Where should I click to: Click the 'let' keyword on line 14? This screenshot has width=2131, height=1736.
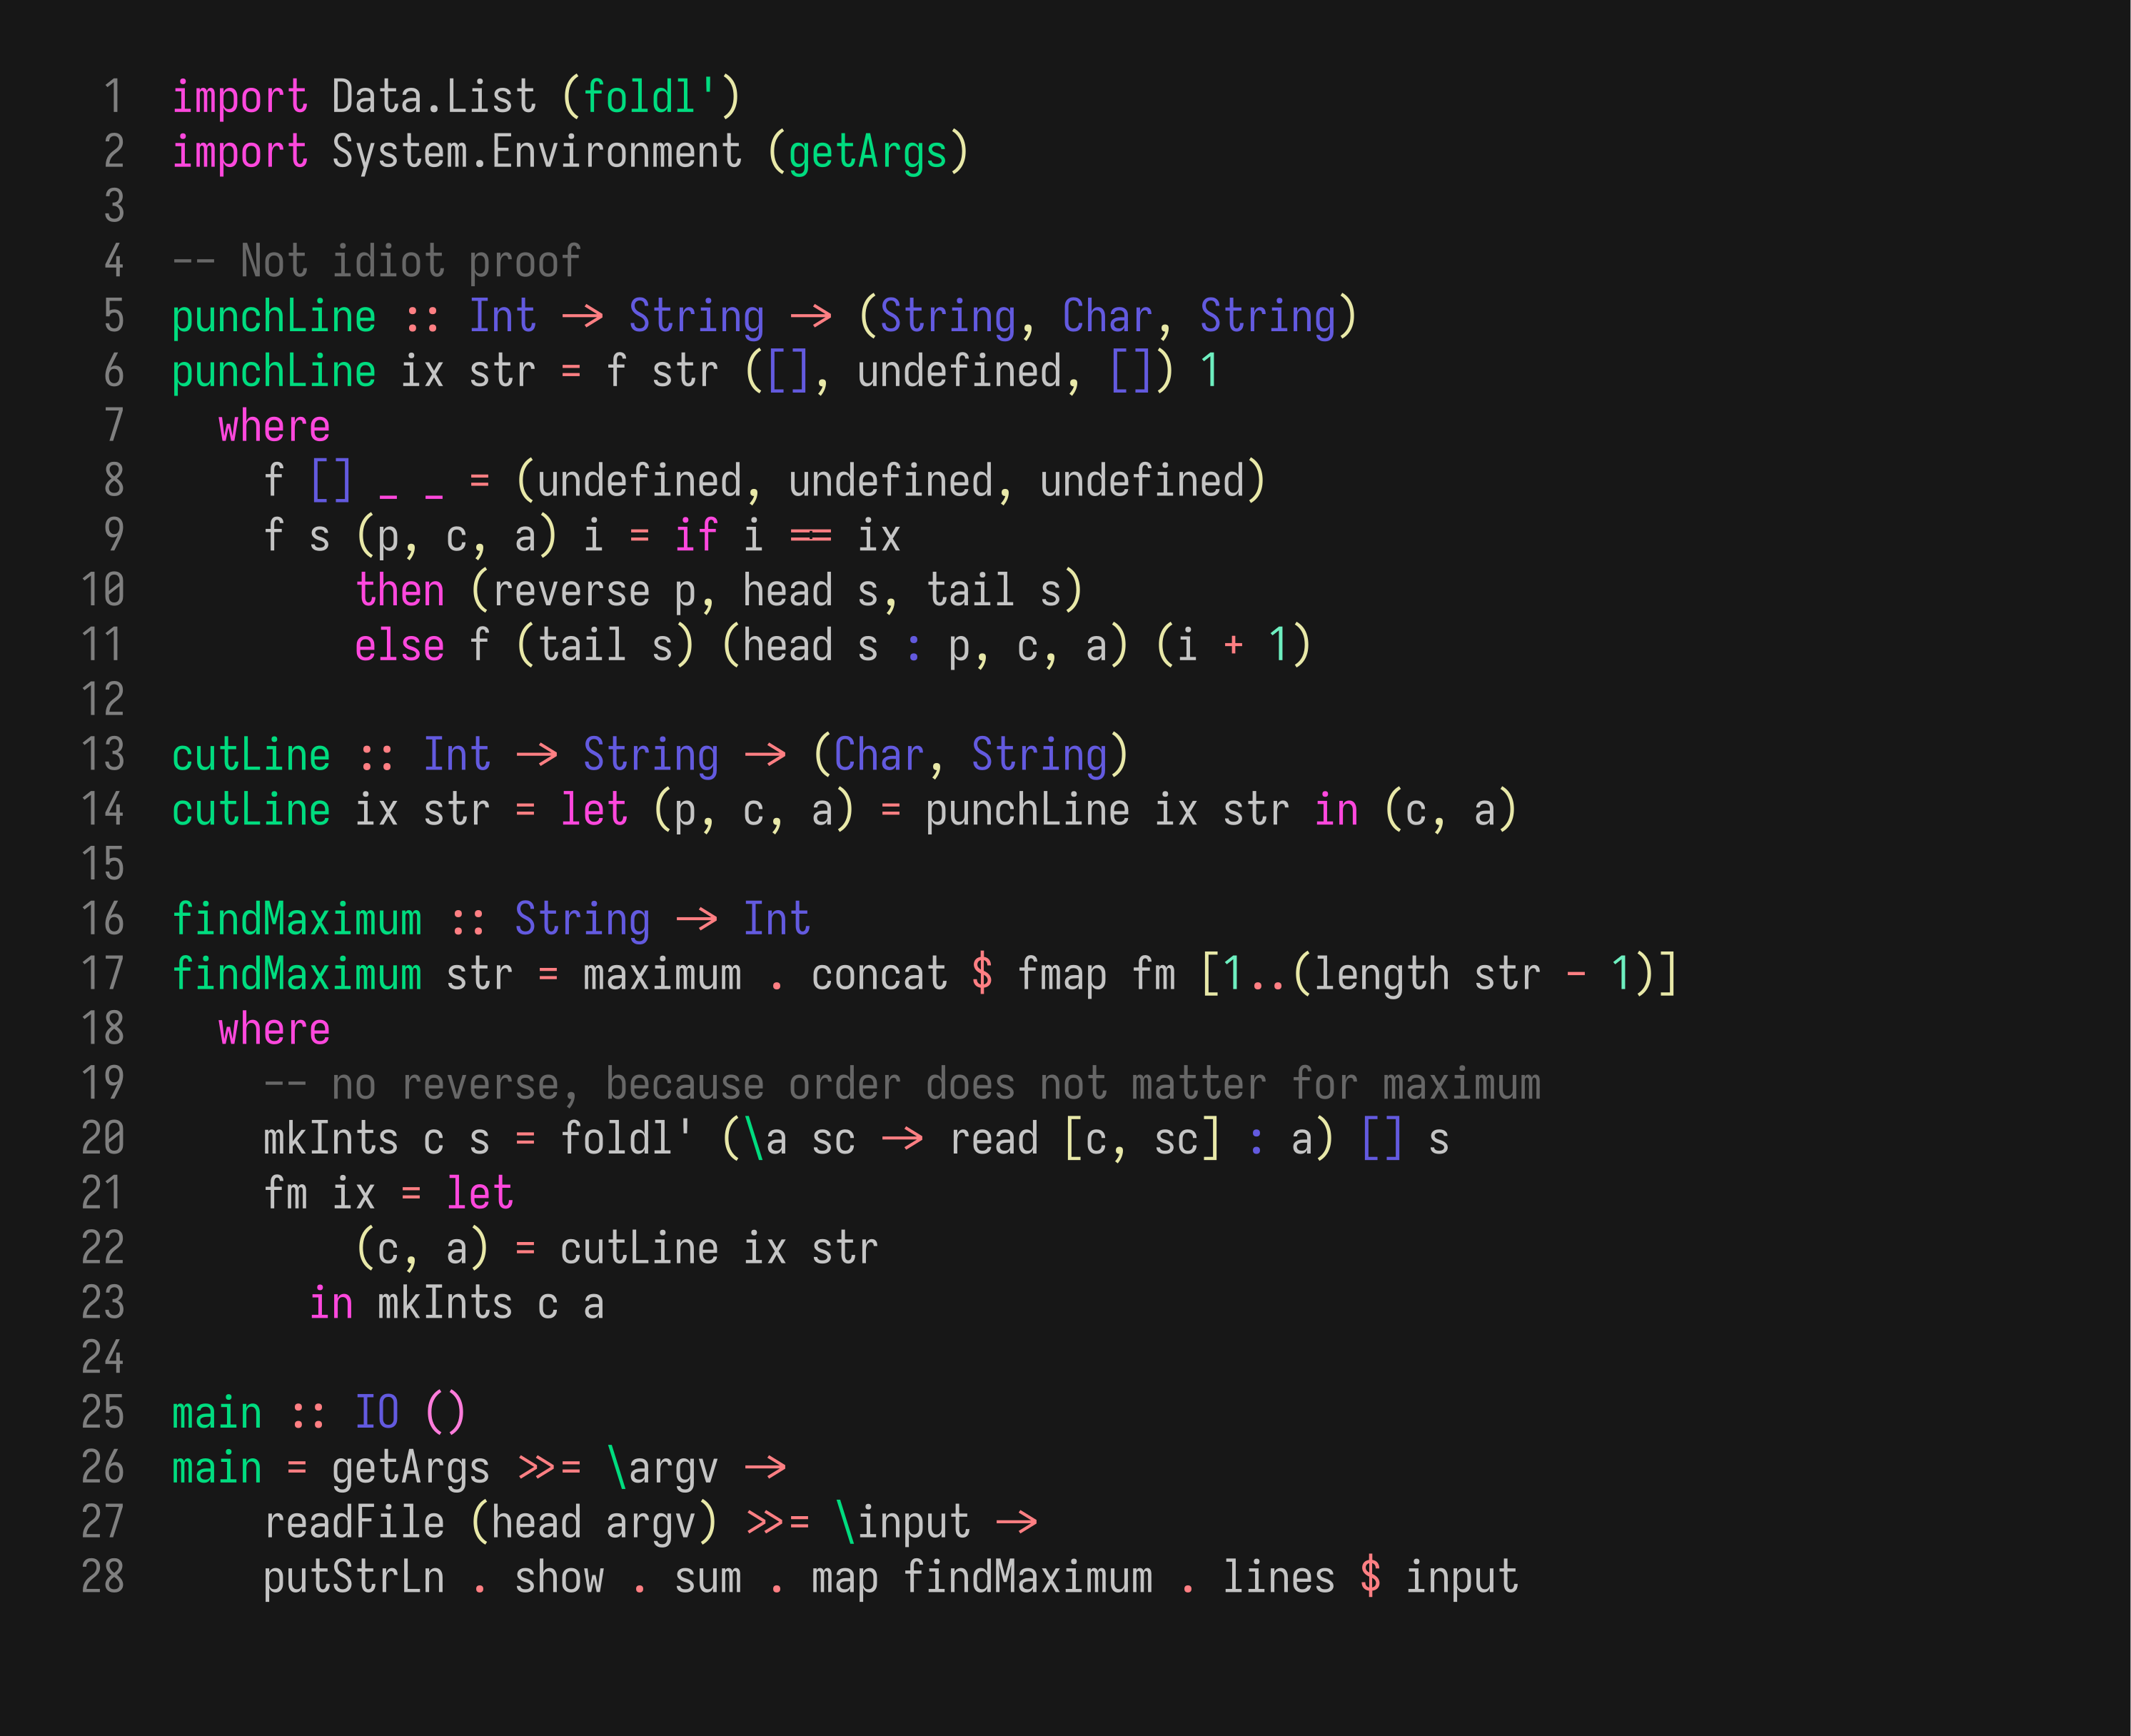[594, 810]
